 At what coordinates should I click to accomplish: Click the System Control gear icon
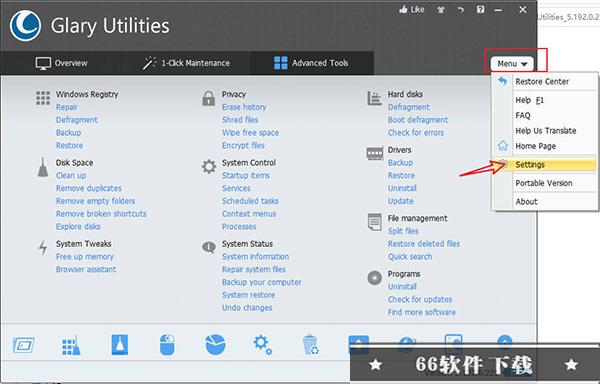pos(209,167)
